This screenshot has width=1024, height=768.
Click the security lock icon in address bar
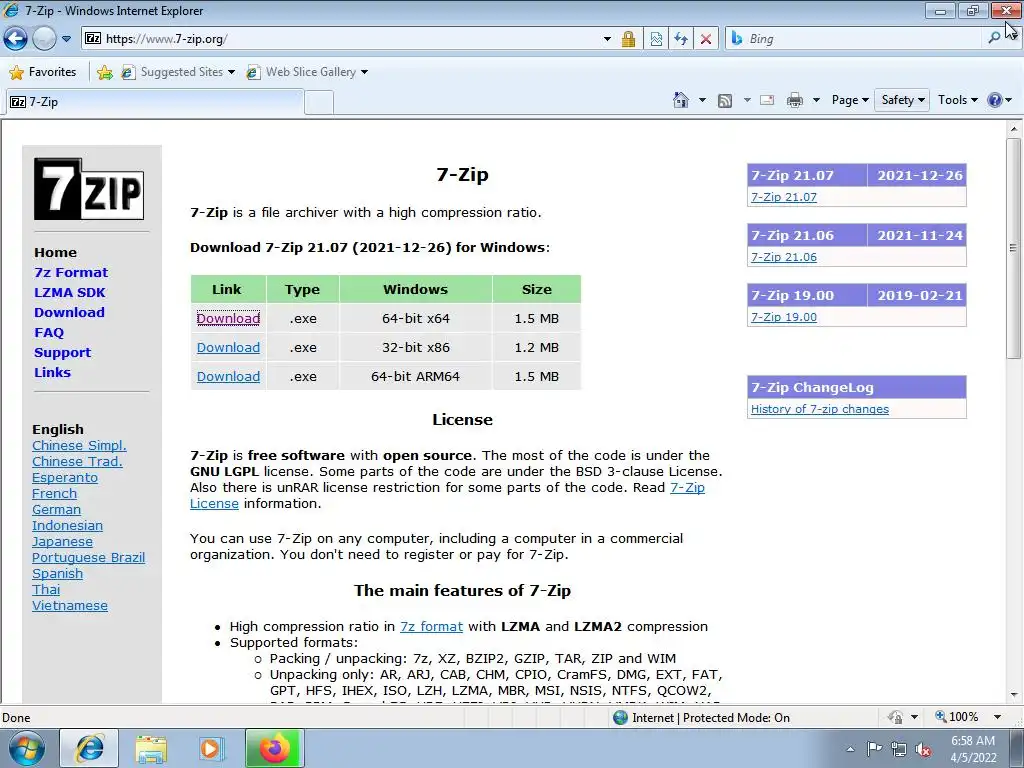click(x=628, y=39)
